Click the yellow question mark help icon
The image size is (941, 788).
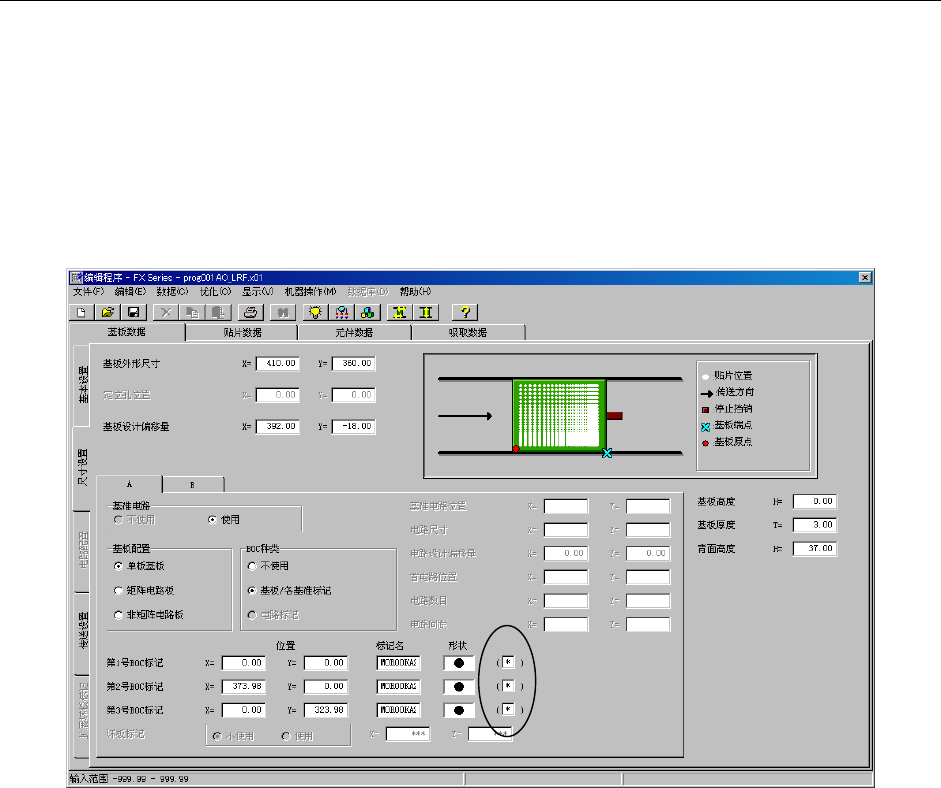[464, 313]
